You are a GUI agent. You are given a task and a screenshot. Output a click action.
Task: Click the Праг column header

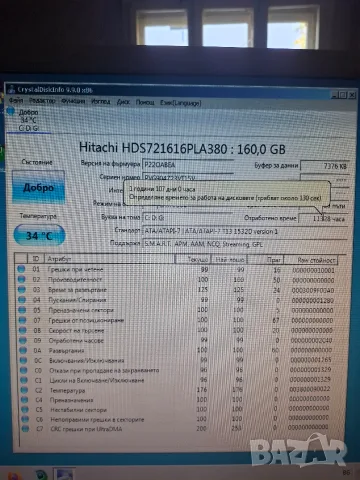(266, 260)
